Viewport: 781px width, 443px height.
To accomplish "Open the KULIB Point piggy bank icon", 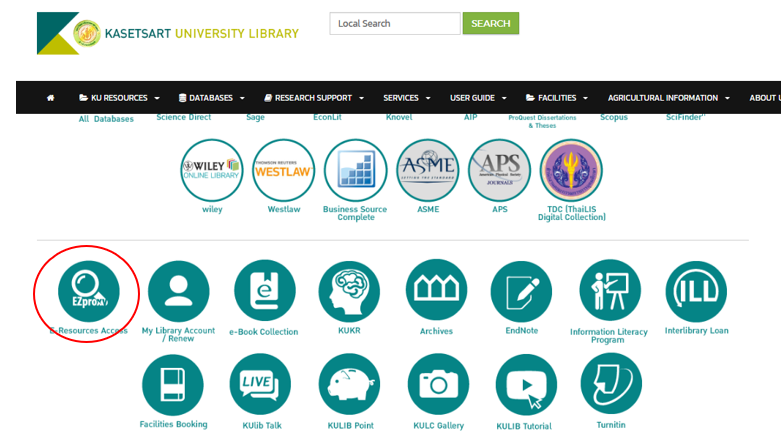I will click(349, 384).
